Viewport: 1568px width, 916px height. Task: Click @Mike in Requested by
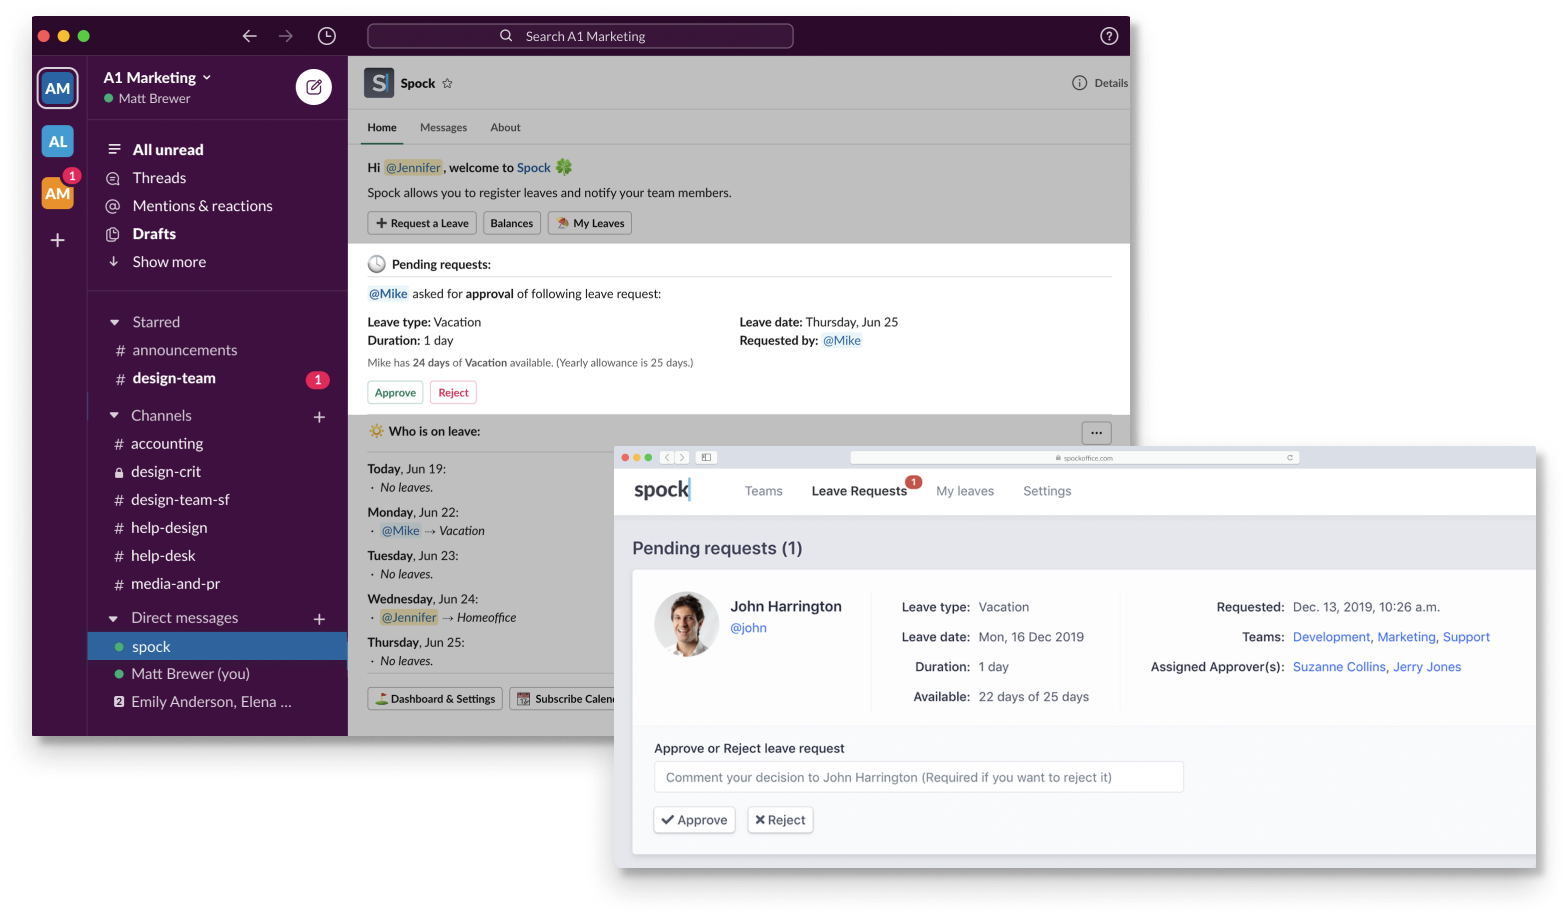coord(842,341)
